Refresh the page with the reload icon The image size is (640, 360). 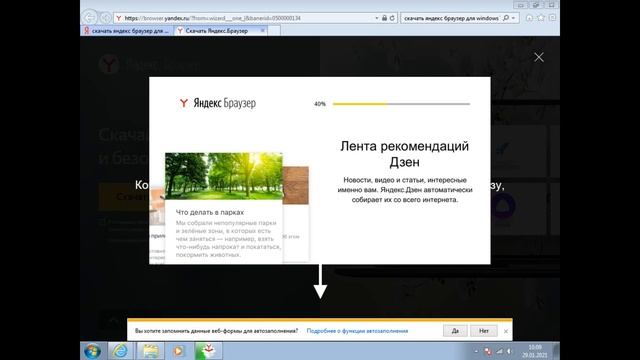(392, 18)
